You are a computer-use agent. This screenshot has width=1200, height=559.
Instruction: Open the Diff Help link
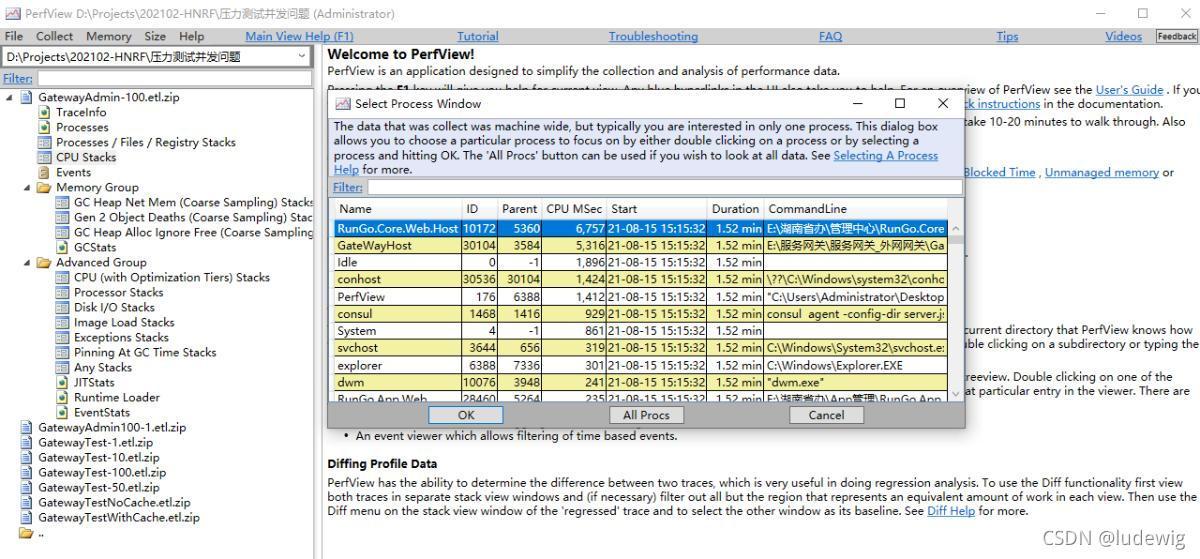click(x=951, y=511)
